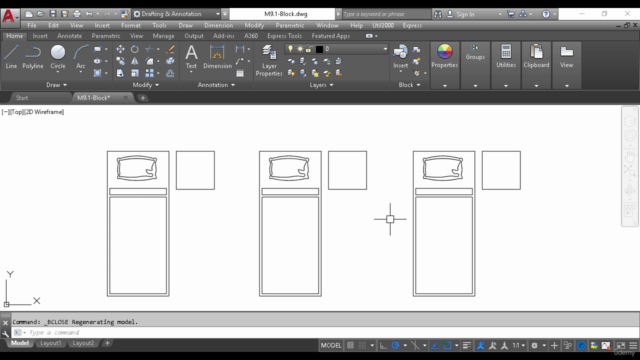Open the Clipboard panel

tap(536, 56)
